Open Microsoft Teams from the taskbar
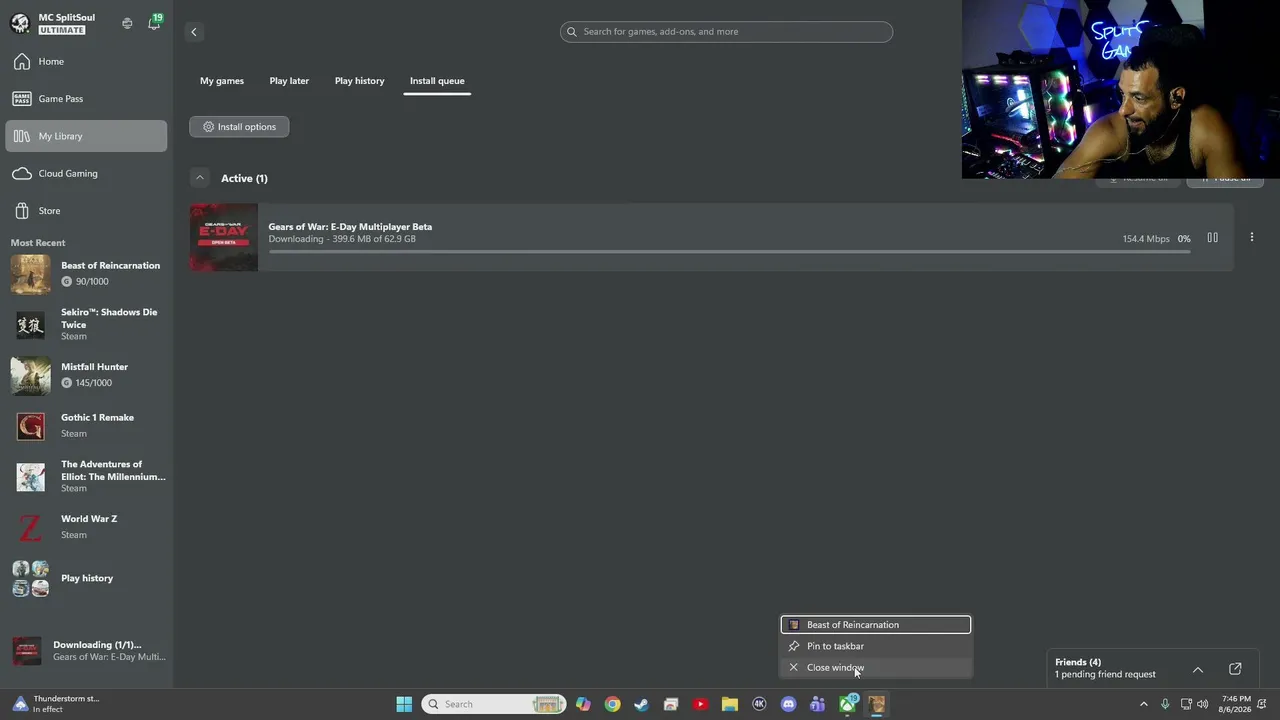This screenshot has width=1280, height=720. coord(817,704)
